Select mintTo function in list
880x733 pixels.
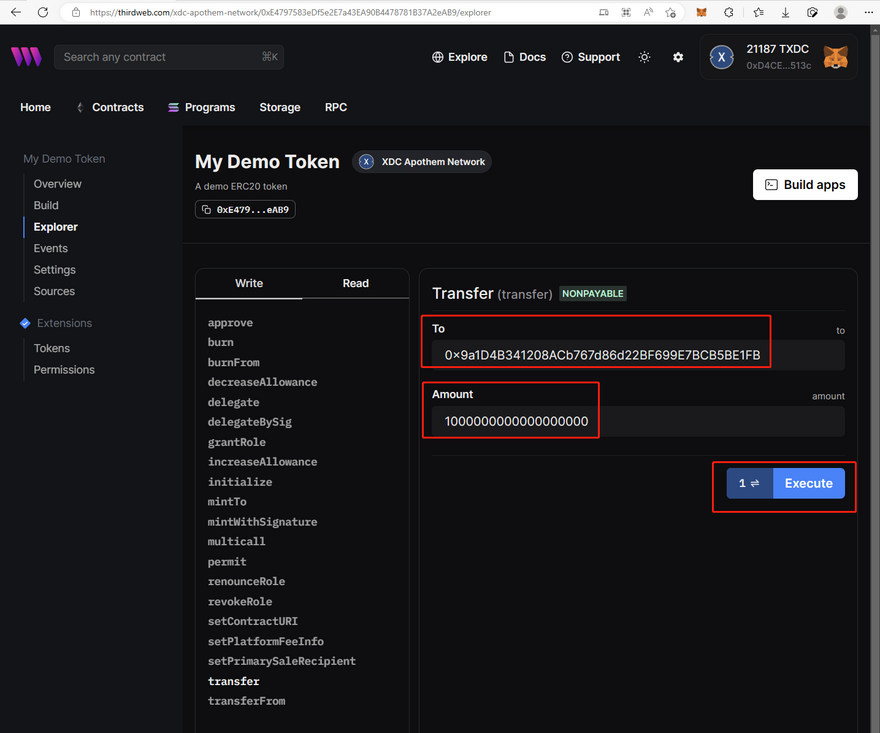click(x=227, y=502)
